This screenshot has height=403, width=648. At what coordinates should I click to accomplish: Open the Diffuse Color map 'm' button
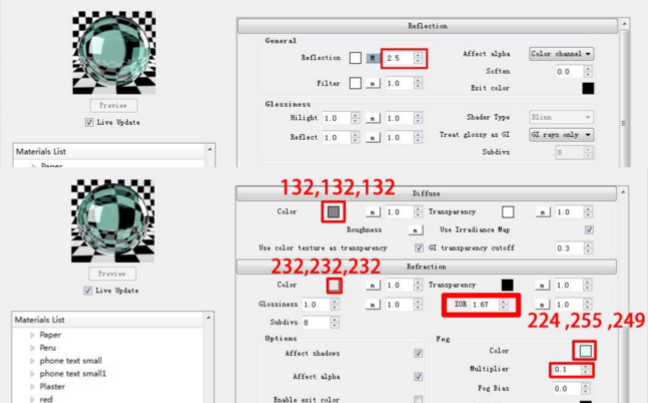pyautogui.click(x=373, y=212)
